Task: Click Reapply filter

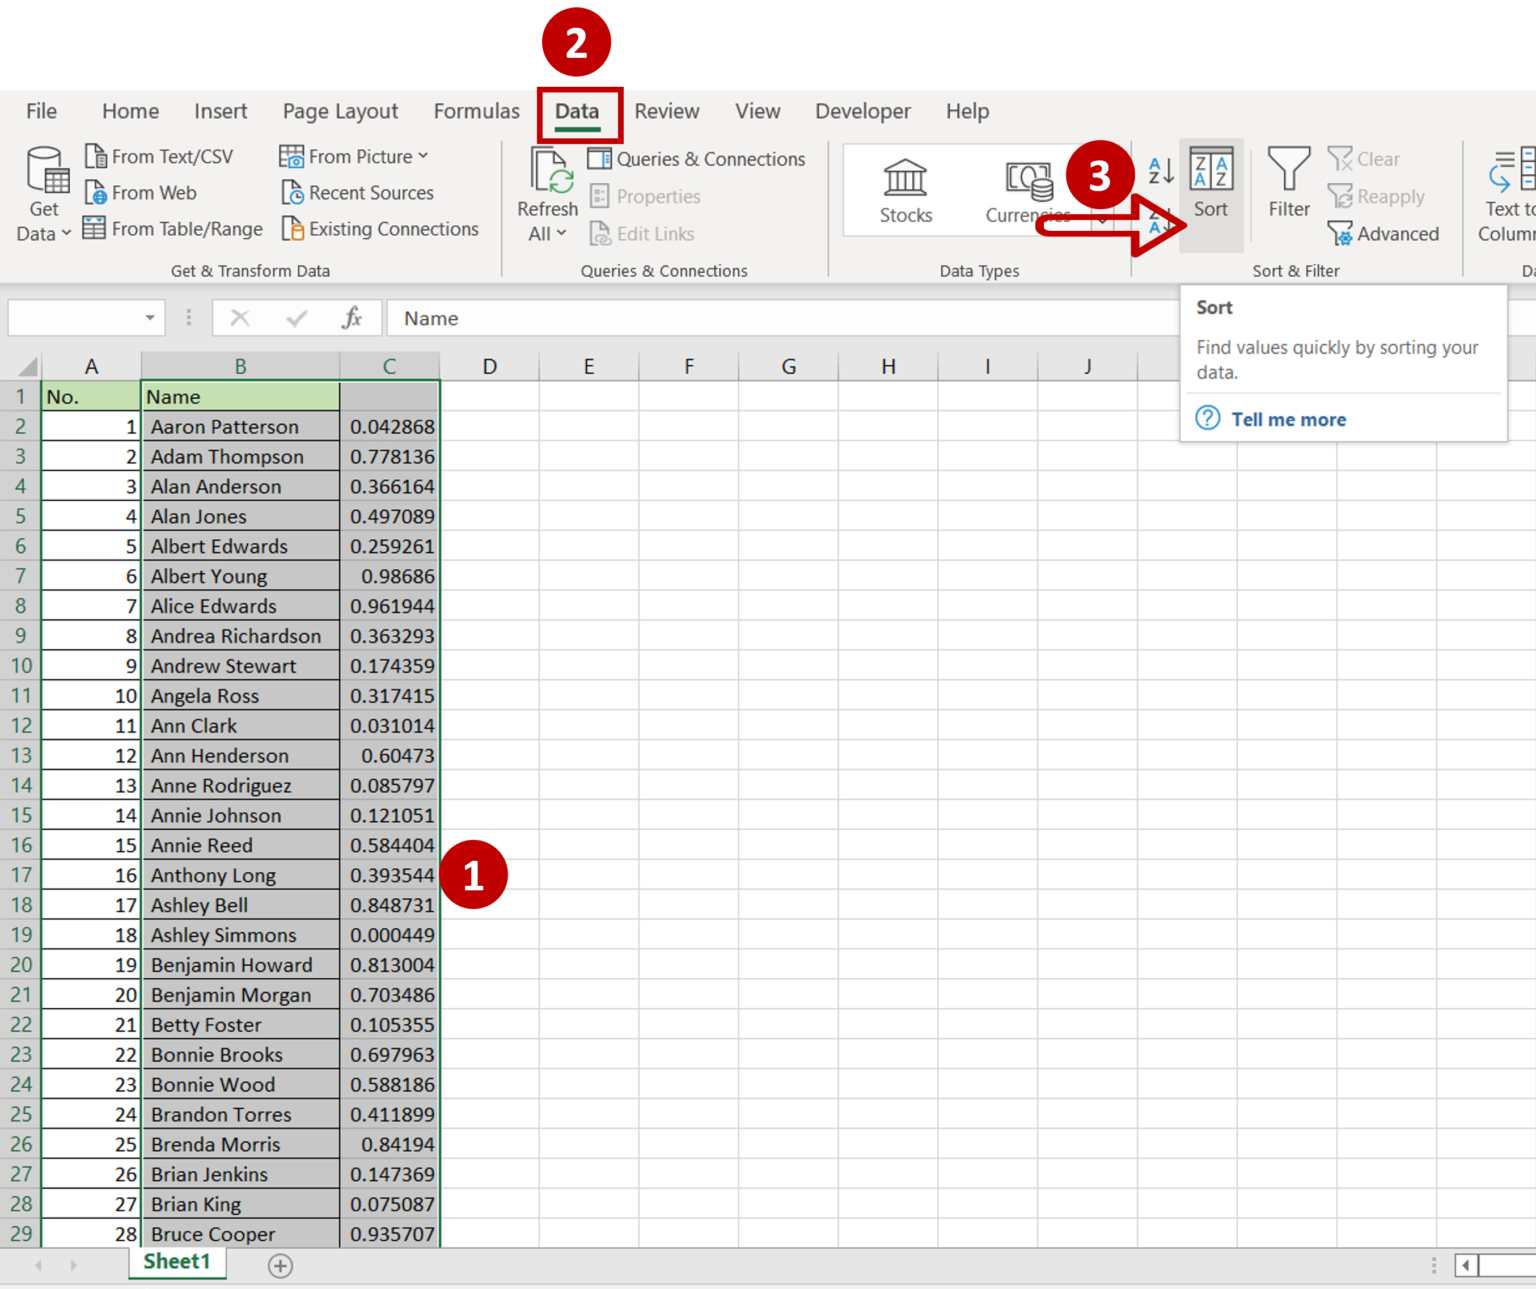Action: click(1376, 197)
